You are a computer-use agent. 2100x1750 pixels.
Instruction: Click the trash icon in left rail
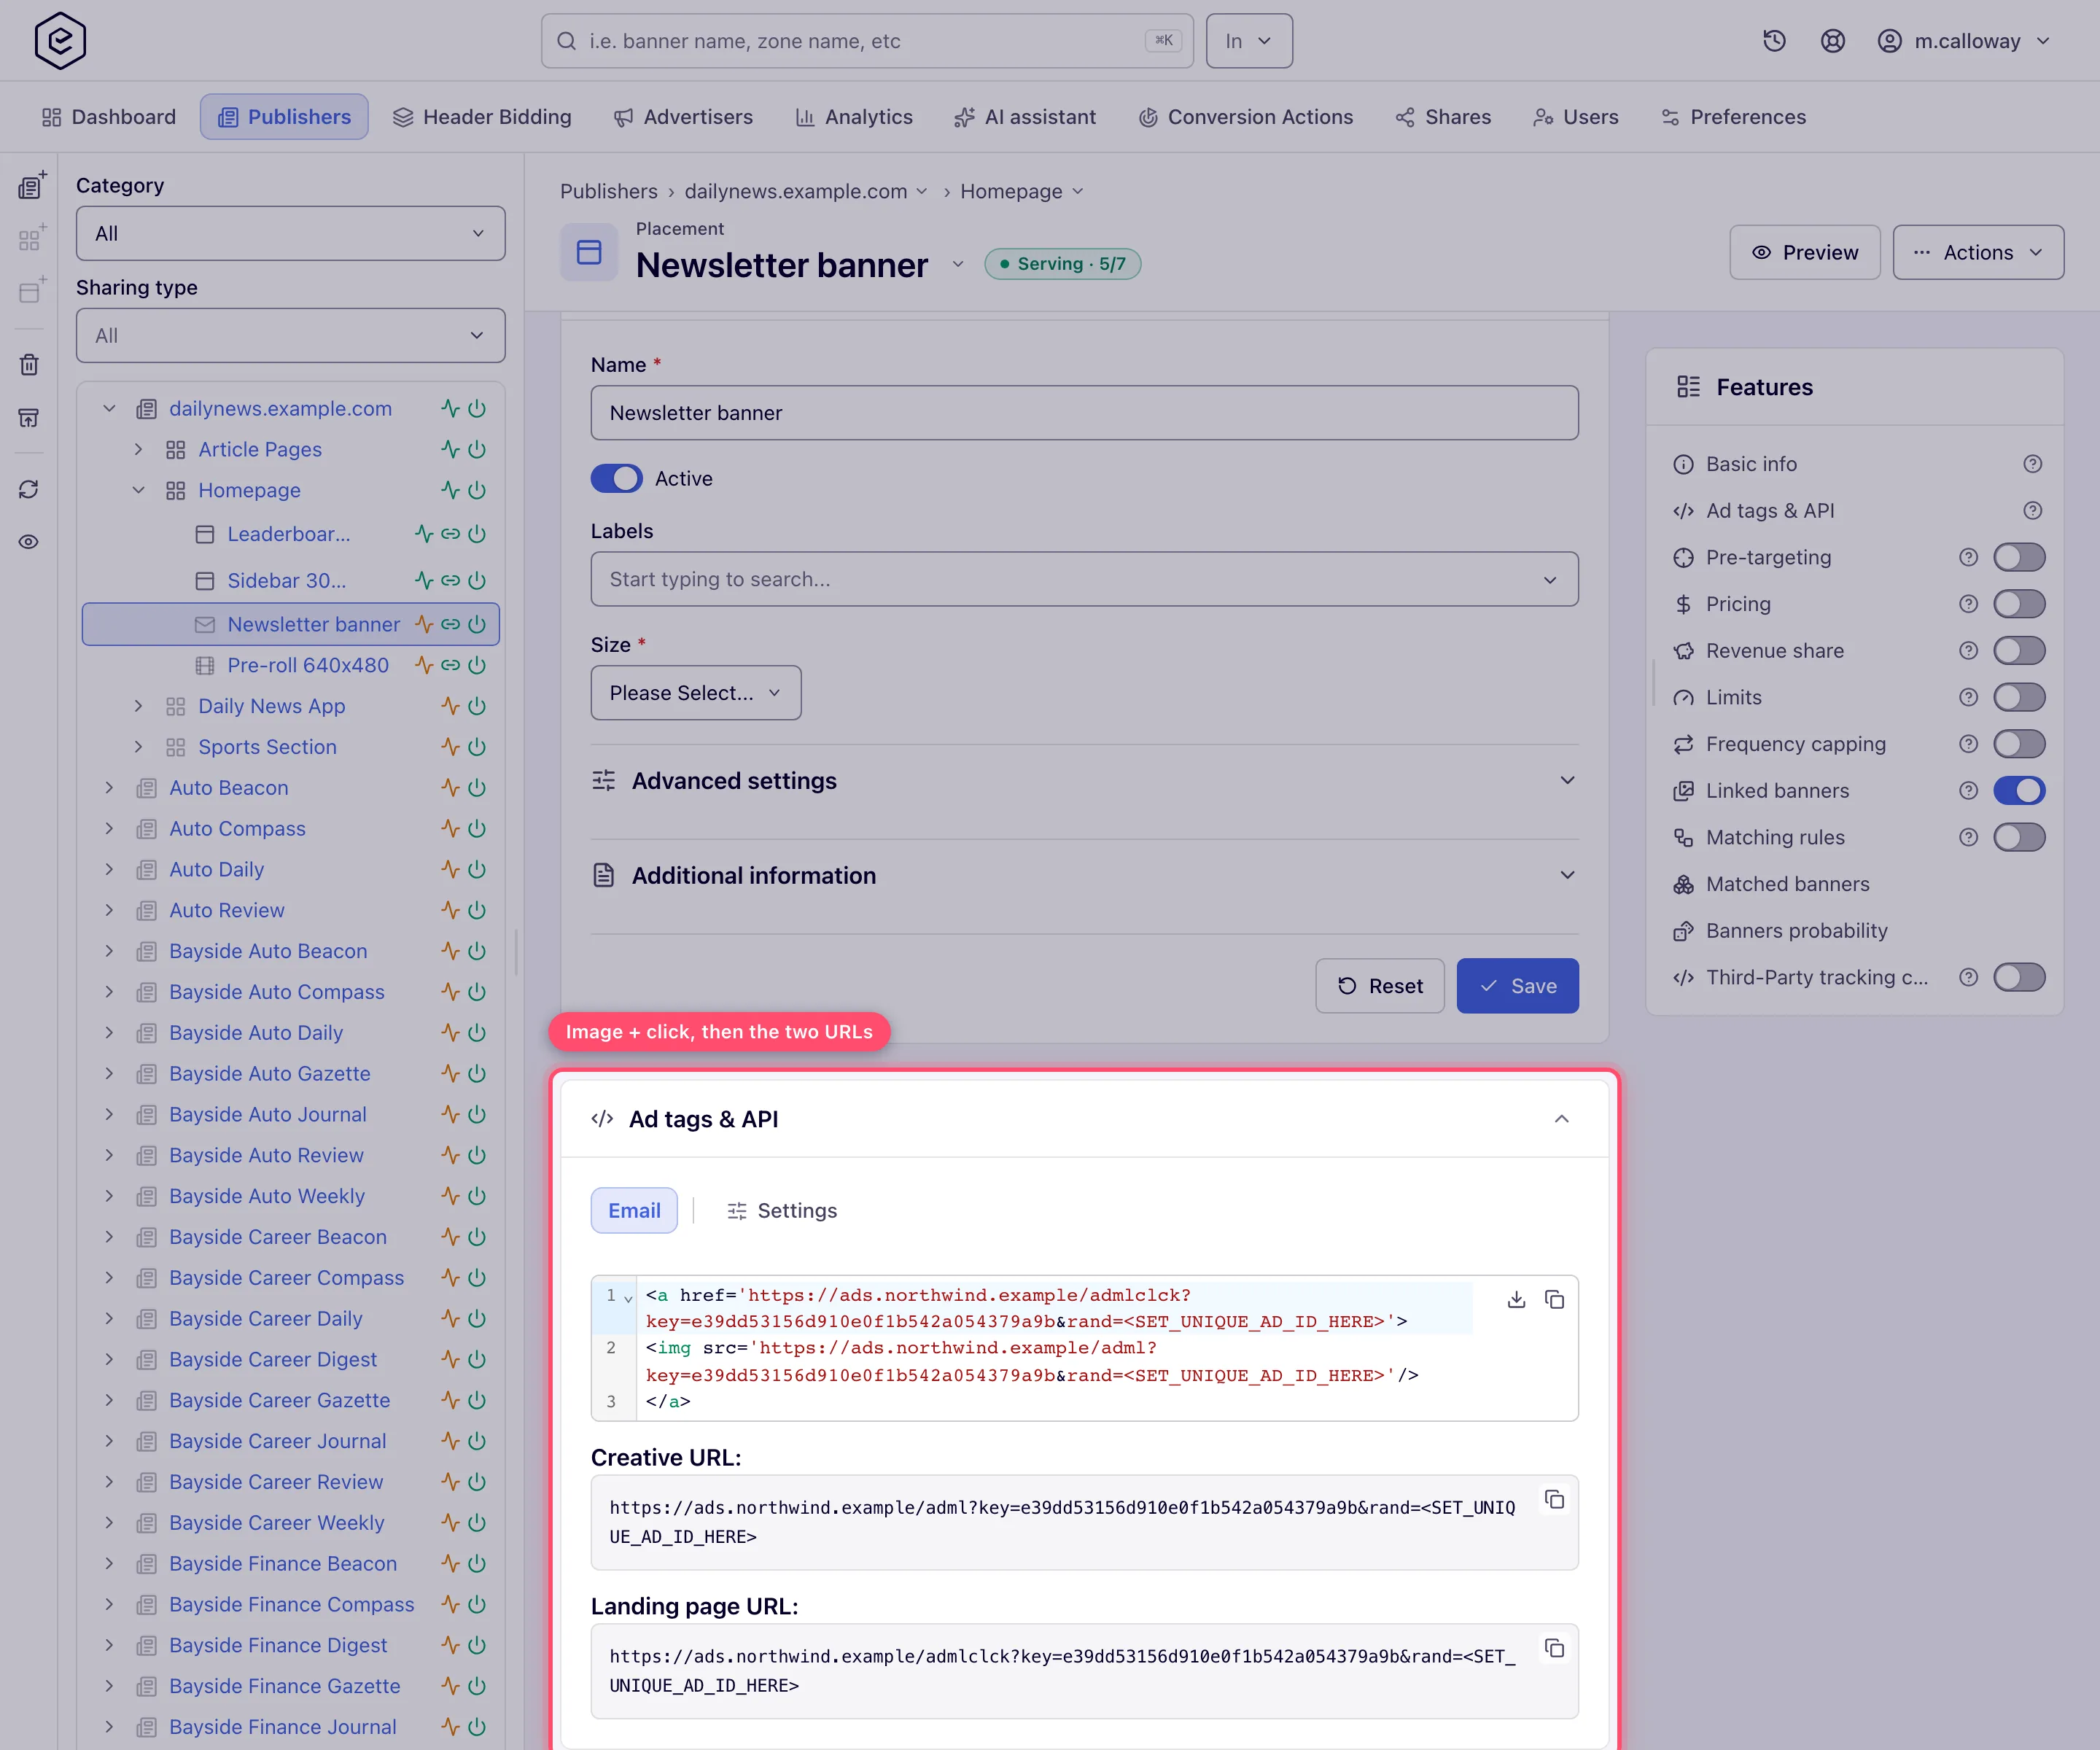tap(29, 364)
